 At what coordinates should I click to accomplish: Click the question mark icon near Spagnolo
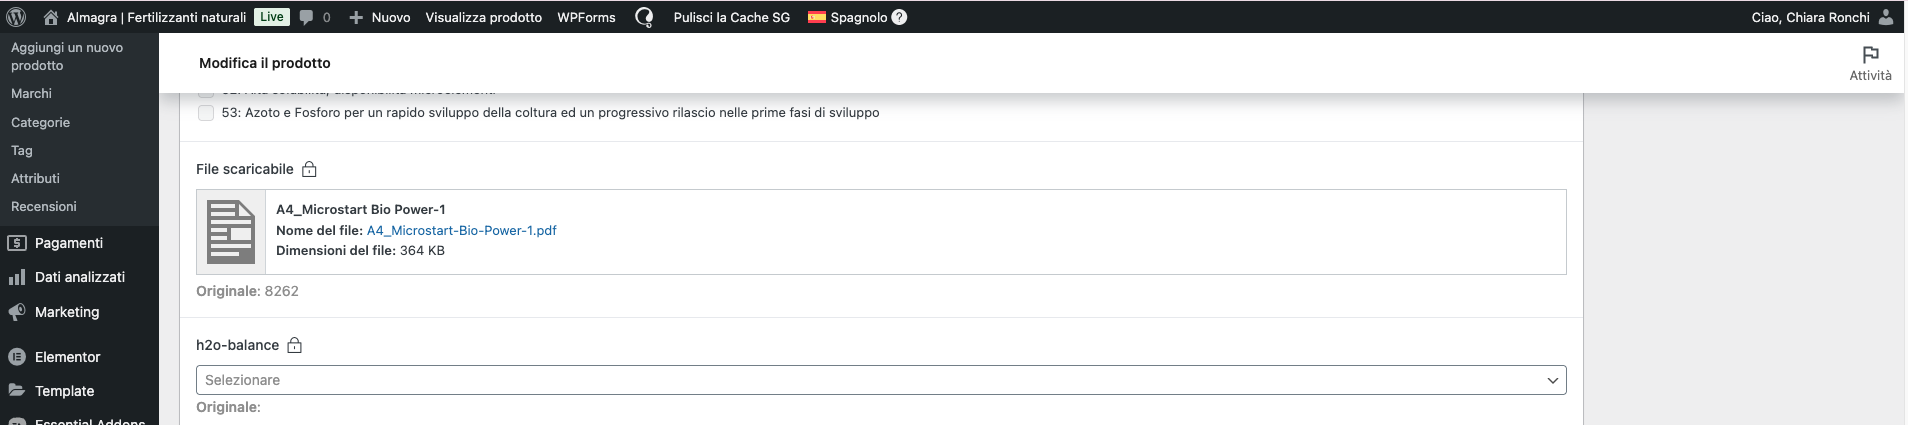(899, 17)
